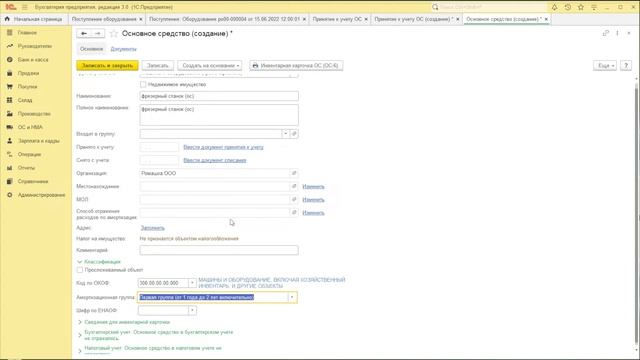
Task: Click Ввести документ списания link
Action: (215, 160)
